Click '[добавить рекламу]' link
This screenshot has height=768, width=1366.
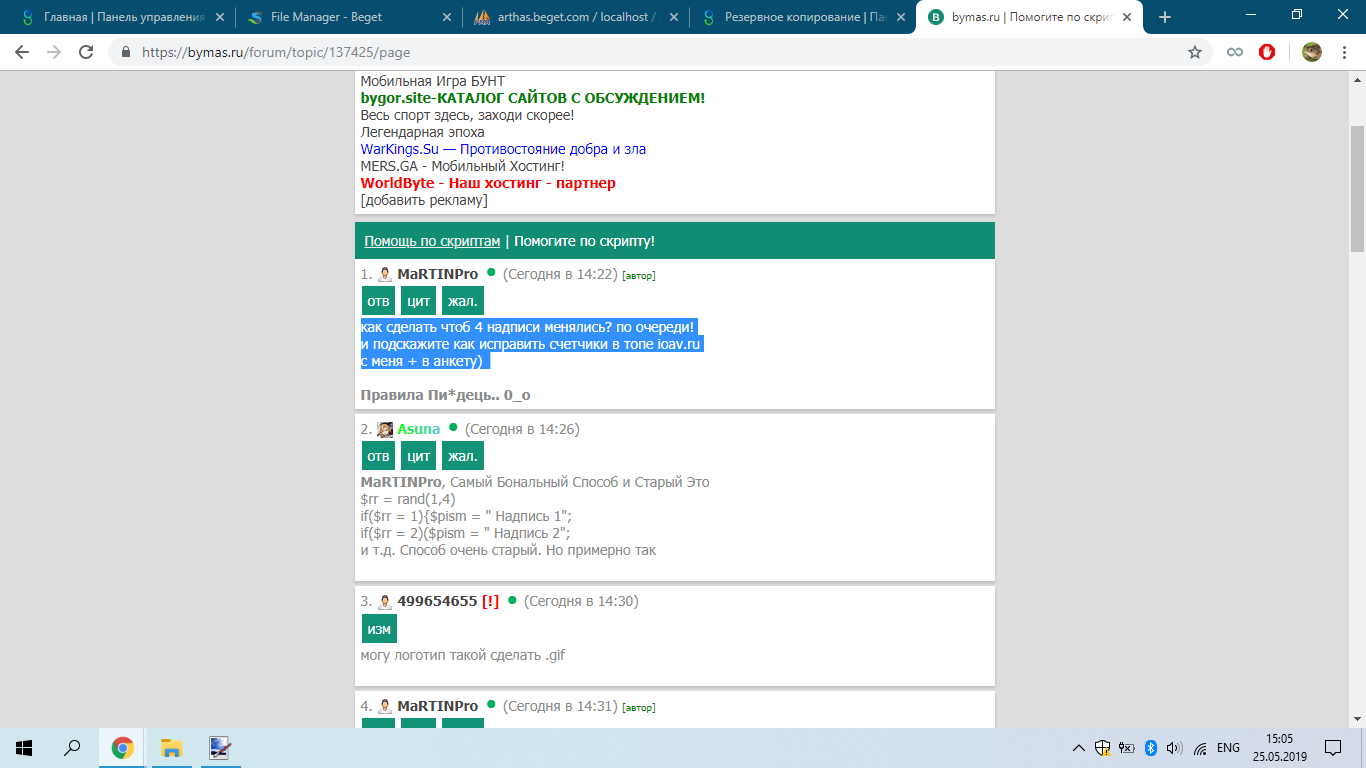(x=424, y=200)
